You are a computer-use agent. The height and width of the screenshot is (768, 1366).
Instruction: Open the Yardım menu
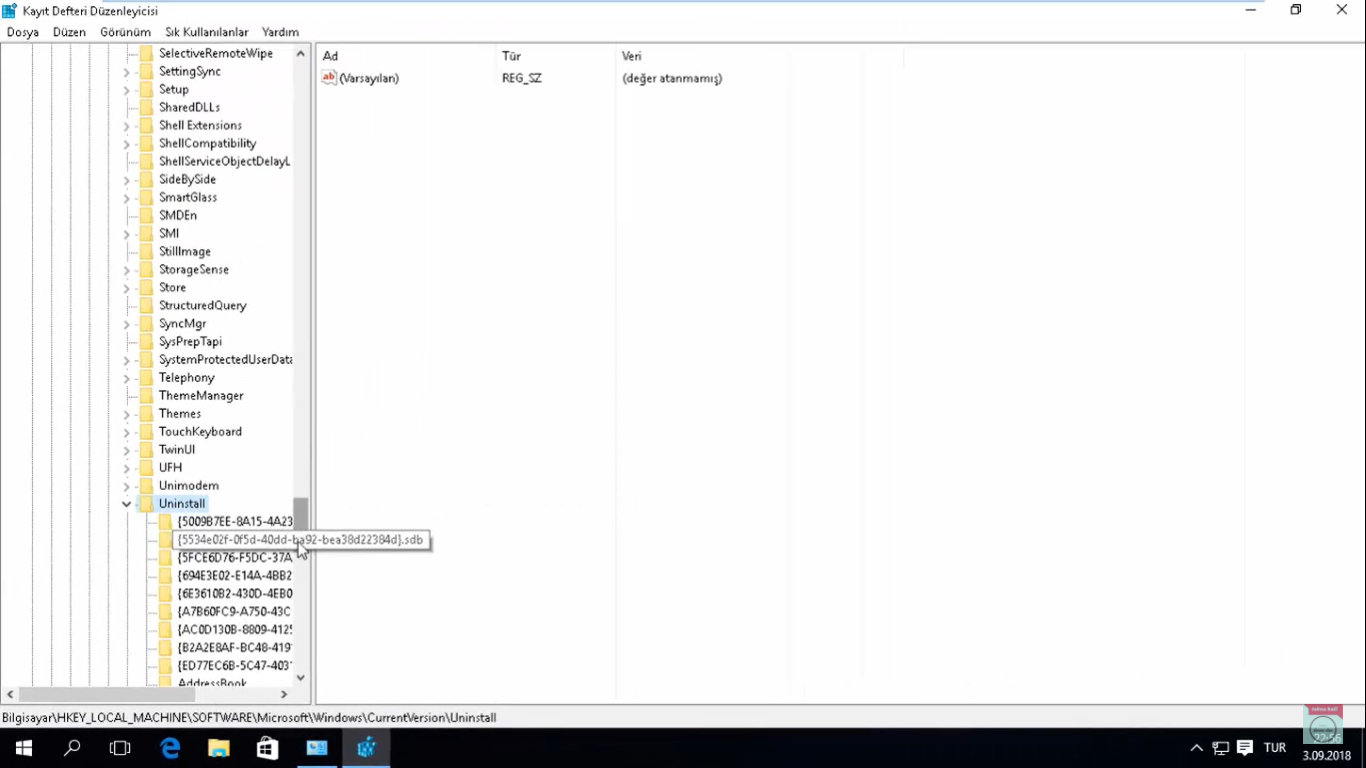(280, 32)
